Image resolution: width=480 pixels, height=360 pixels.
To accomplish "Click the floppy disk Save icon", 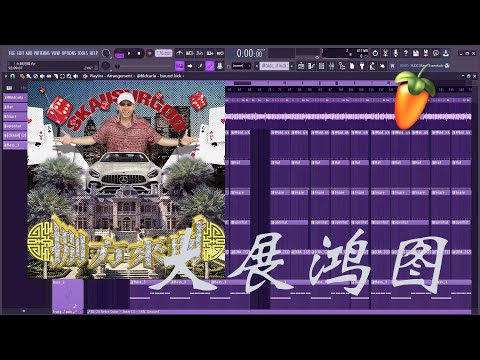I will click(416, 53).
